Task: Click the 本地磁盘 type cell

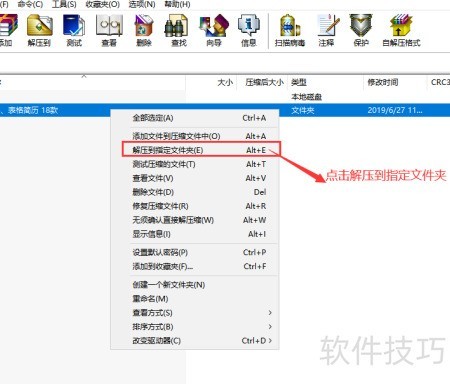Action: pos(306,97)
